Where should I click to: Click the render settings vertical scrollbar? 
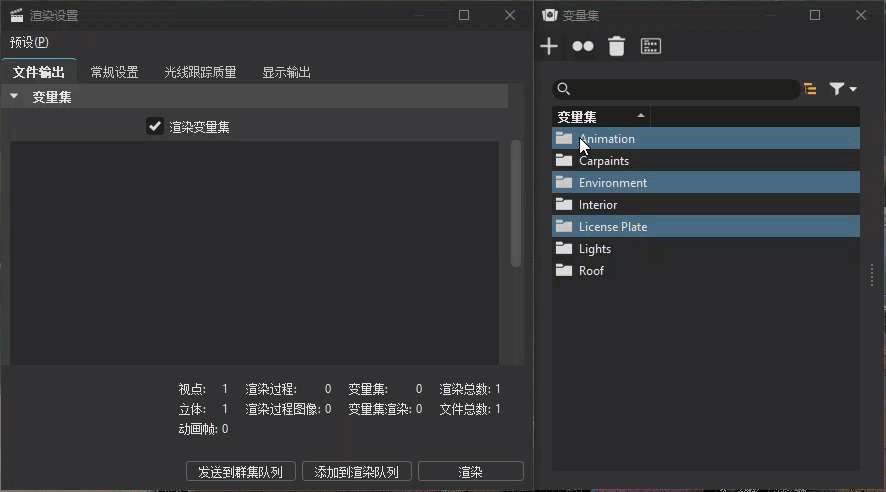pyautogui.click(x=515, y=203)
